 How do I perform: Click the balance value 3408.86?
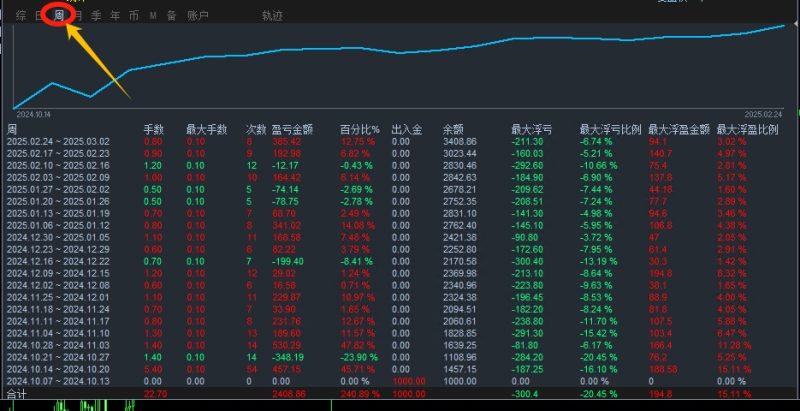click(x=460, y=142)
